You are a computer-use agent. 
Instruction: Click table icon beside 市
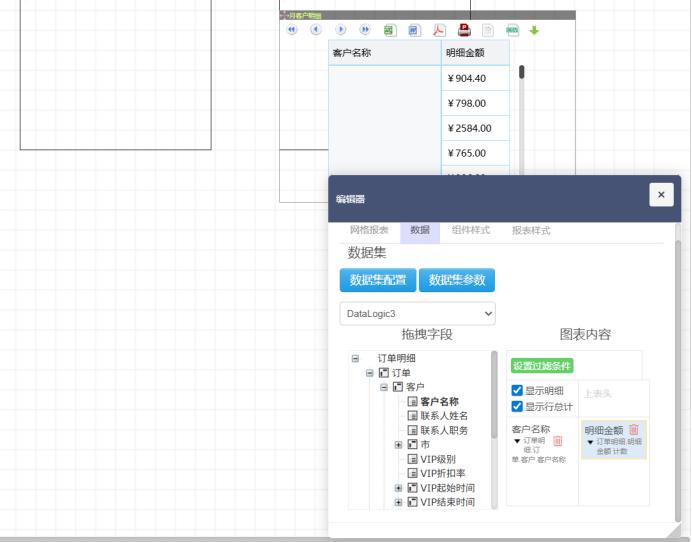412,444
